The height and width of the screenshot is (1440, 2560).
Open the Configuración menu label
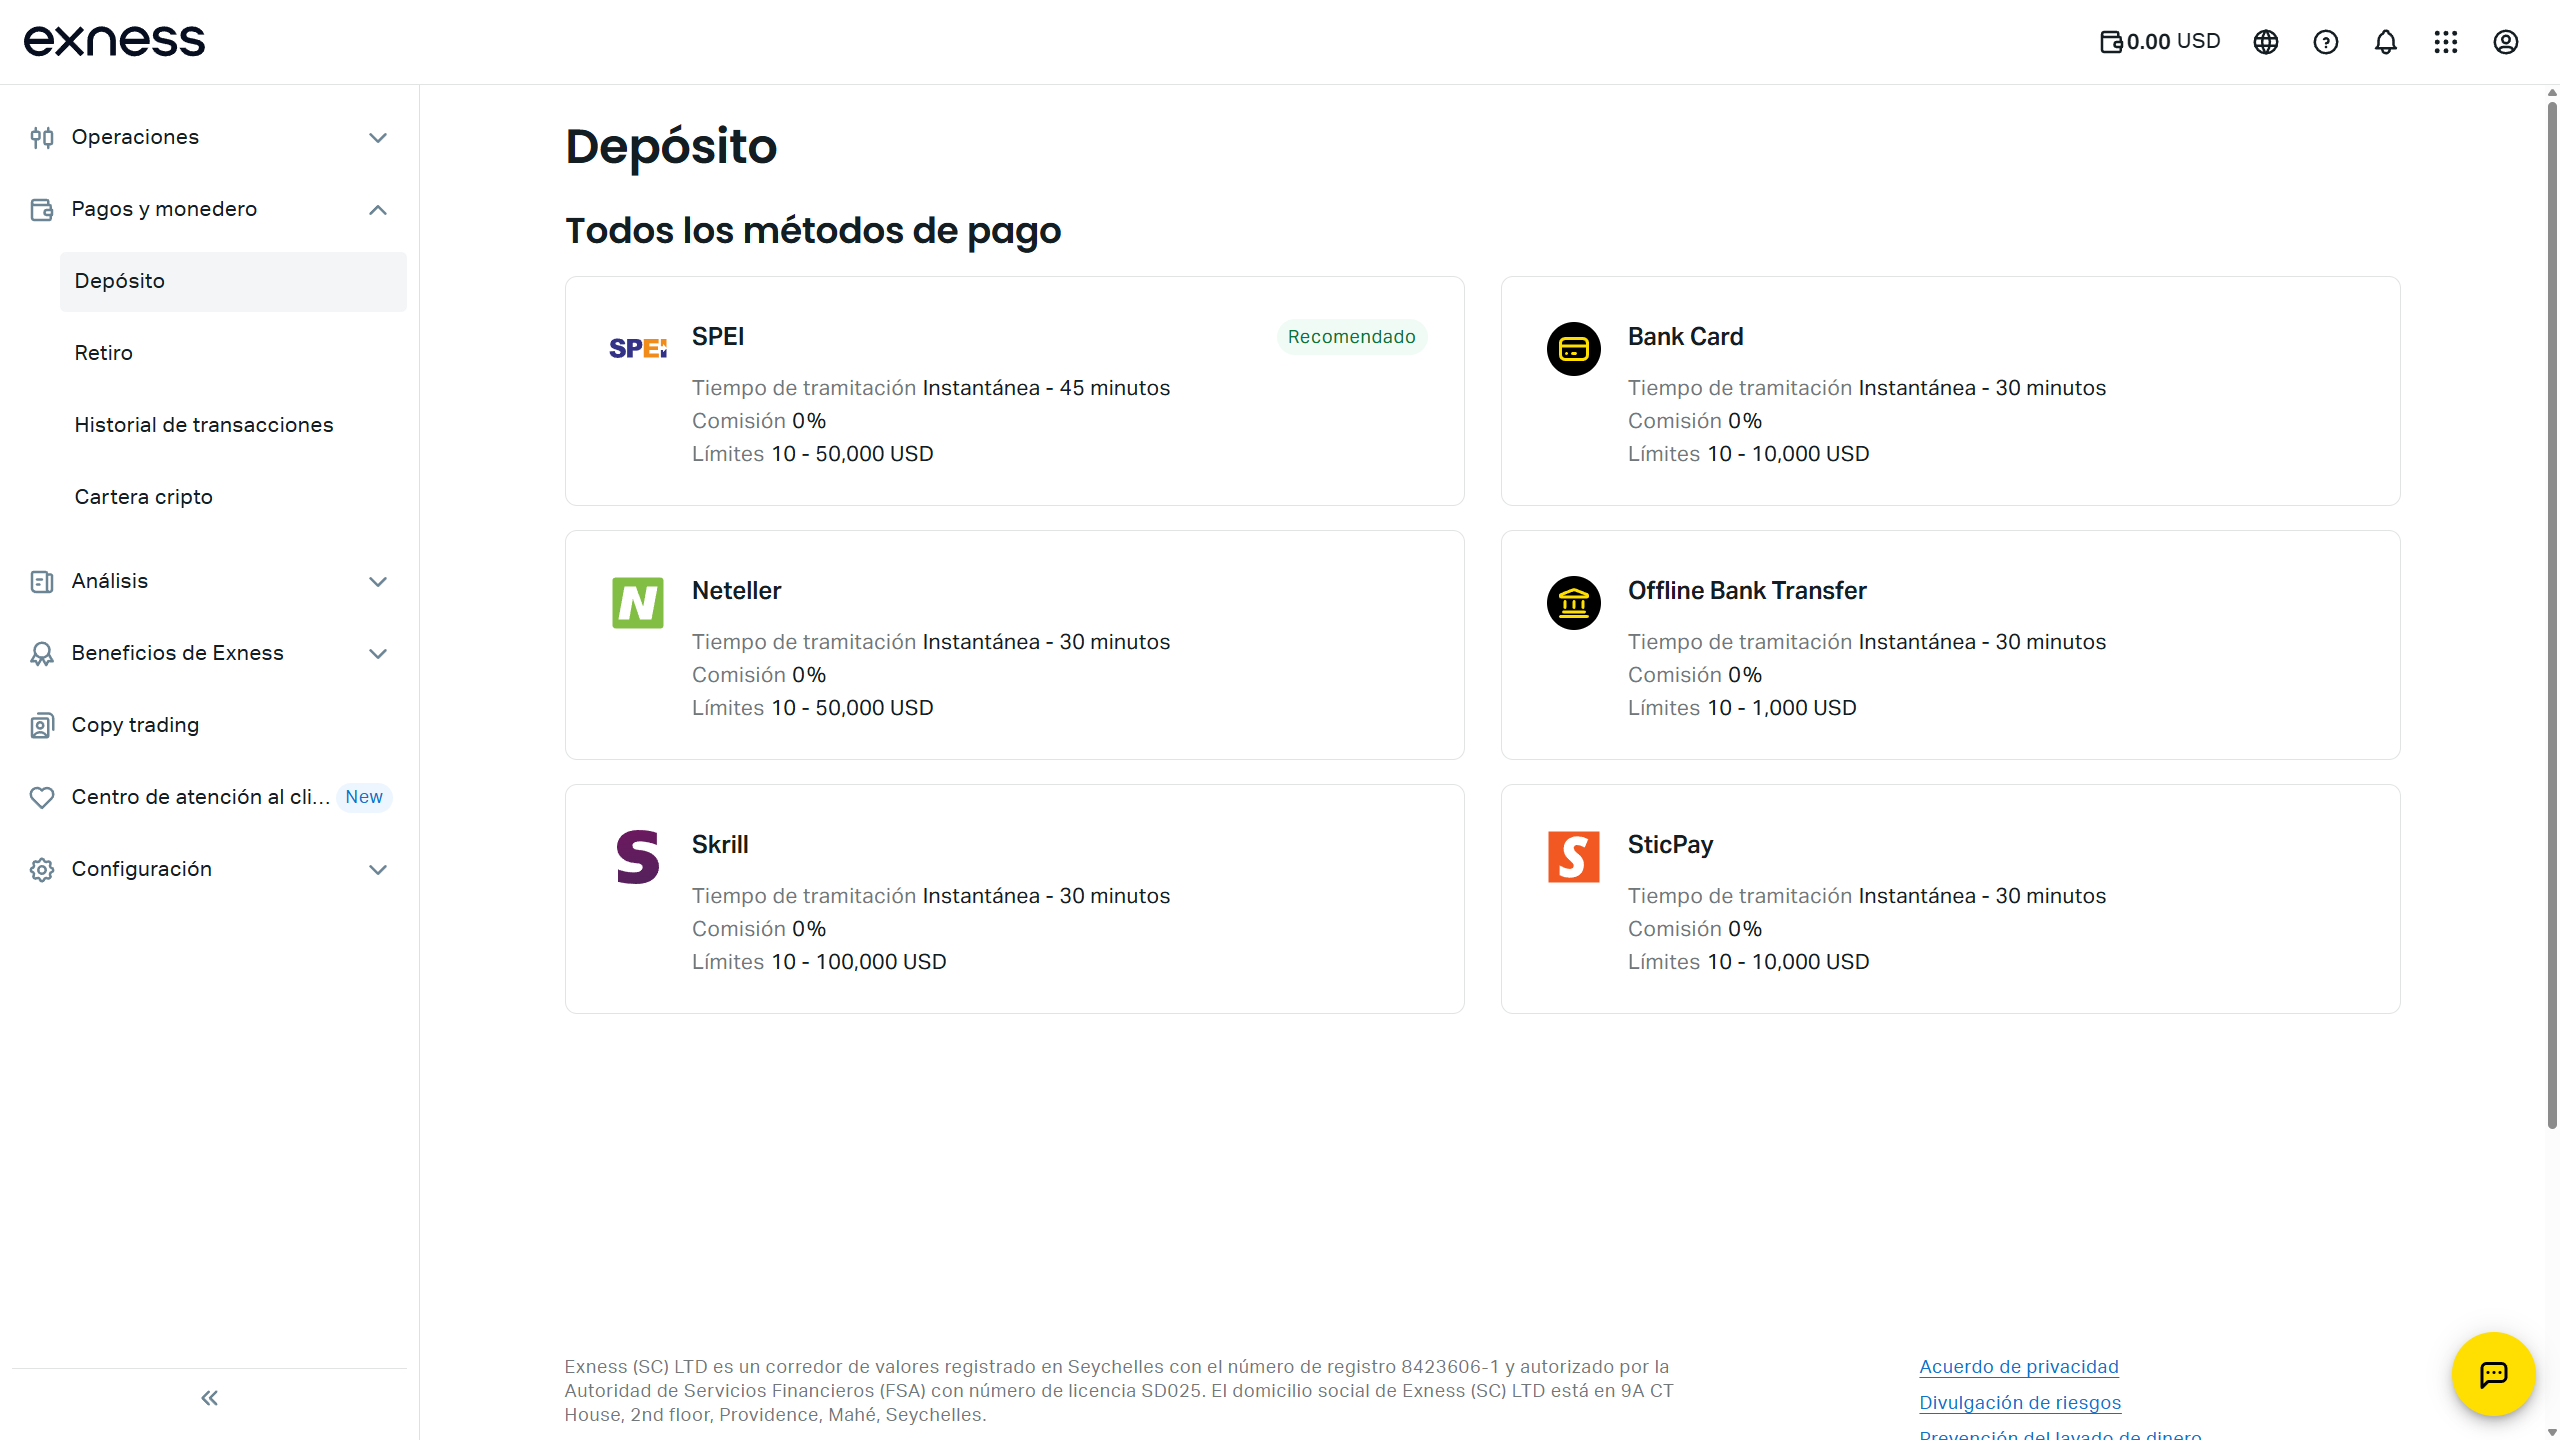pos(142,869)
